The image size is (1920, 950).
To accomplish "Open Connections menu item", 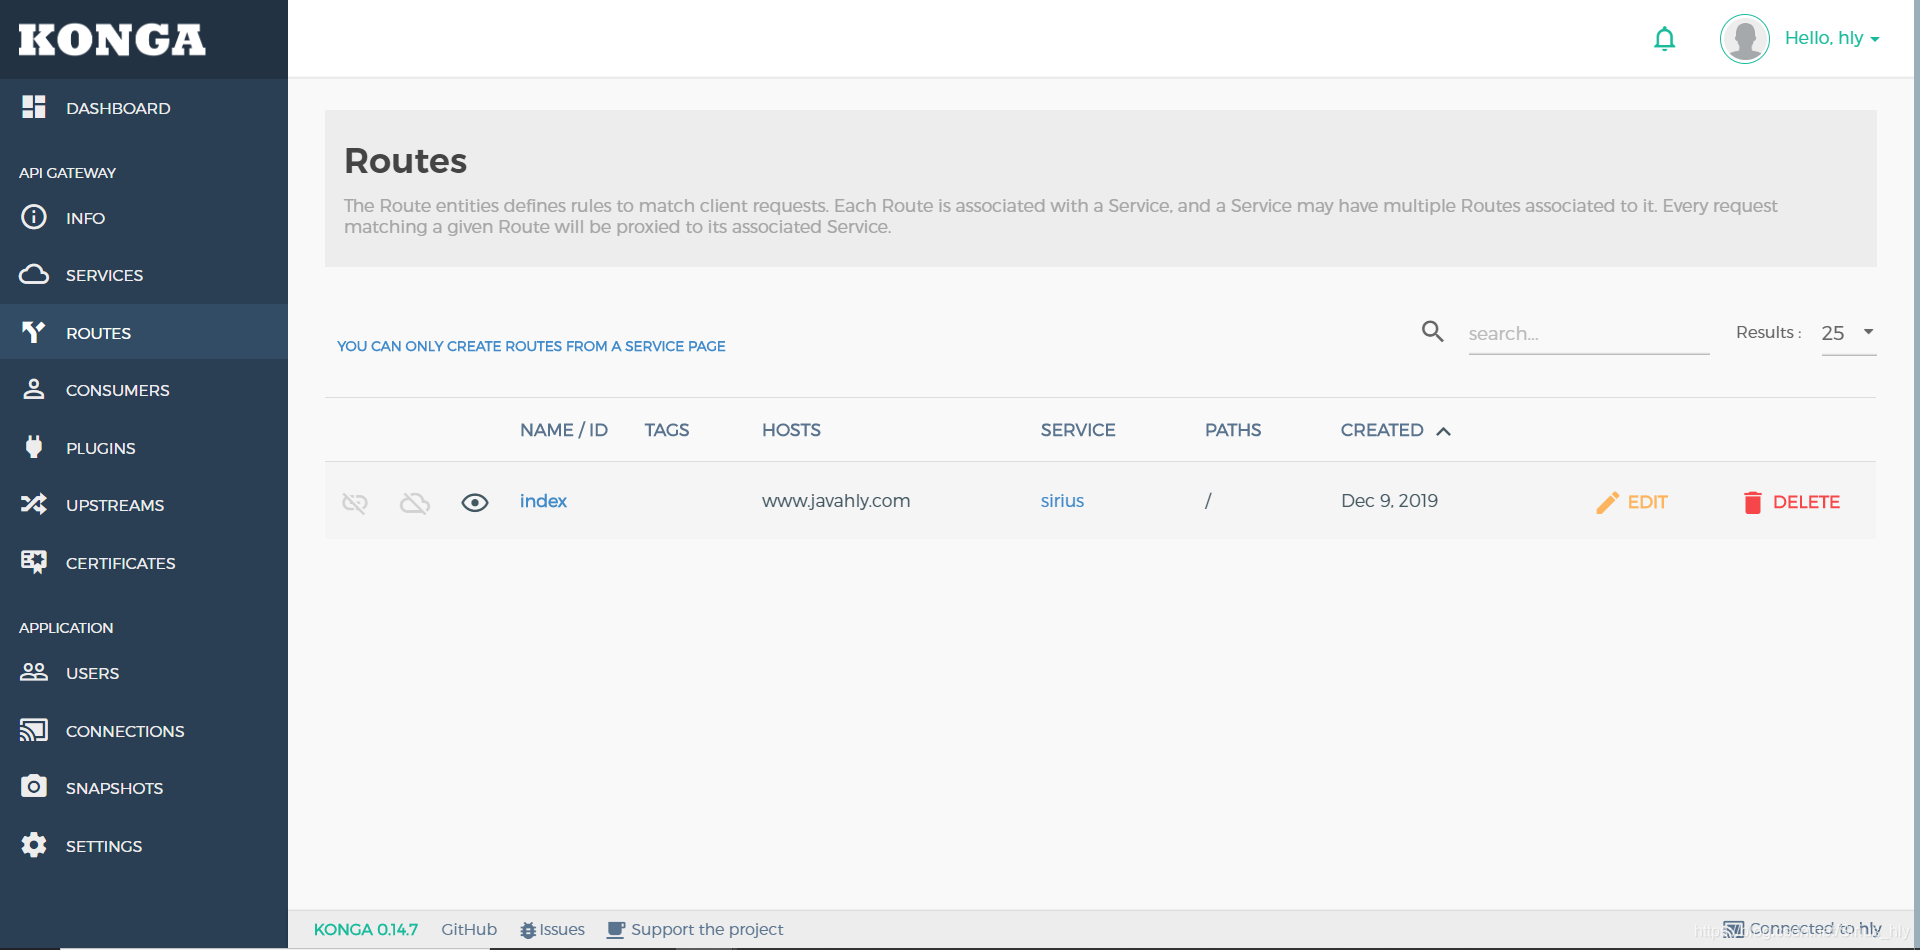I will pyautogui.click(x=144, y=731).
